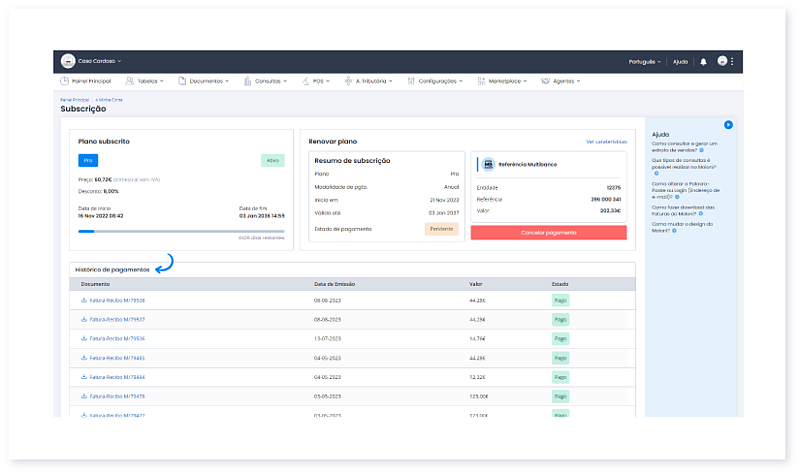800x474 pixels.
Task: Open the Ajuda link in top bar
Action: (680, 62)
